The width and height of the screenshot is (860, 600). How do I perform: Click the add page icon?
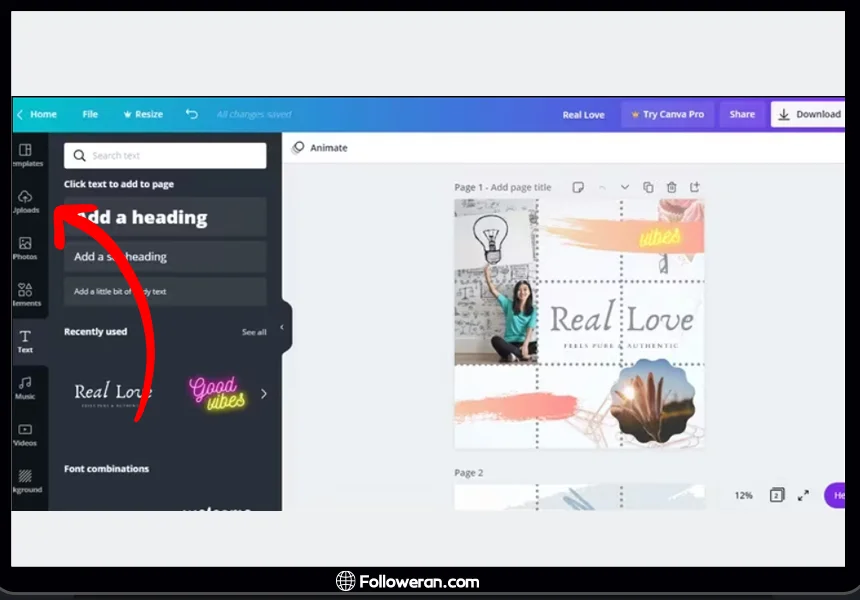[695, 187]
